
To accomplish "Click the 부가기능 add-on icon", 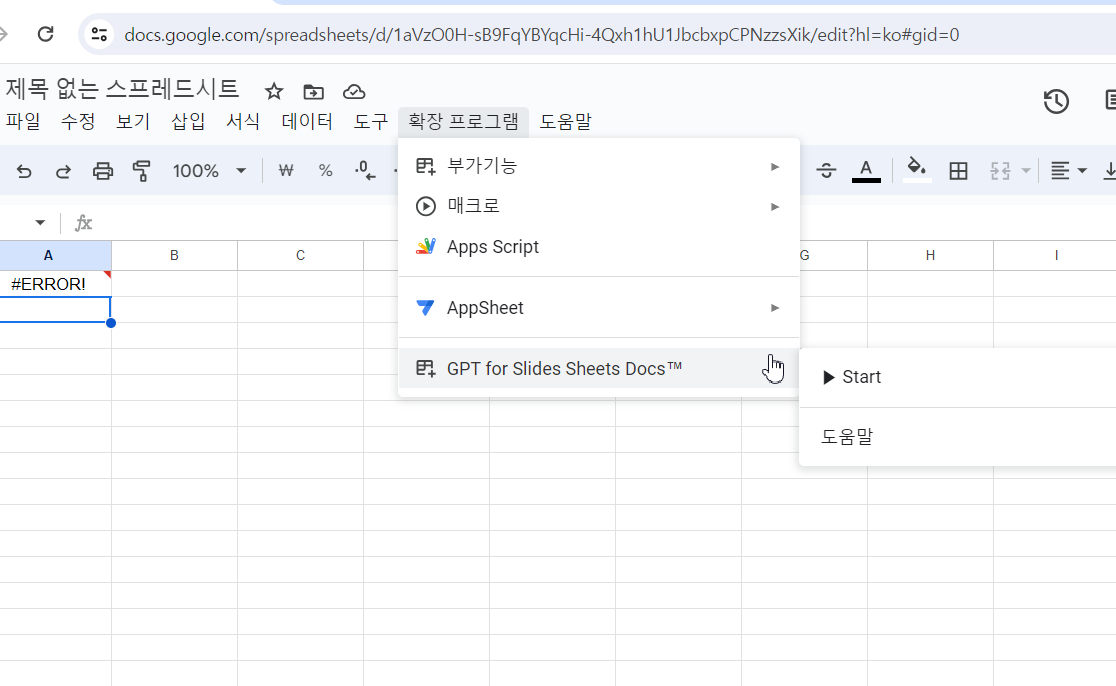I will (x=426, y=166).
